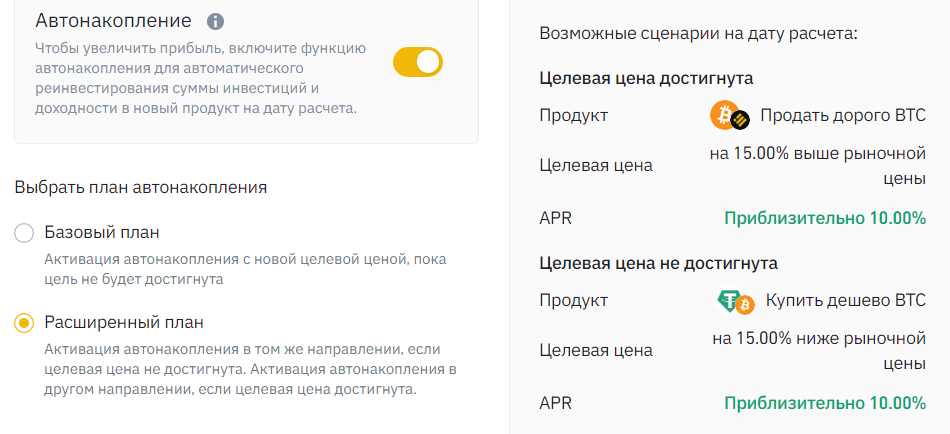Click the Расширенный план label text
The height and width of the screenshot is (434, 950).
125,322
